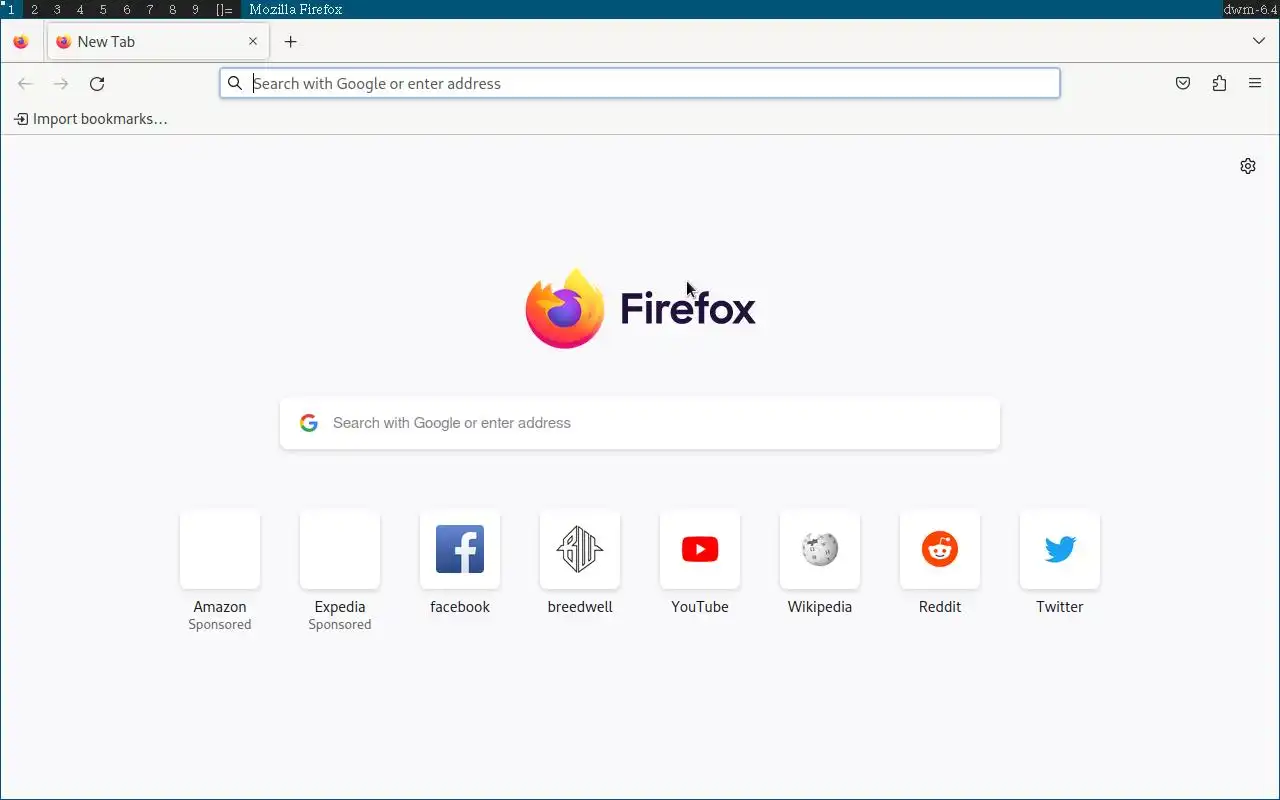1280x800 pixels.
Task: Open the facebook shortcut icon
Action: pos(460,549)
